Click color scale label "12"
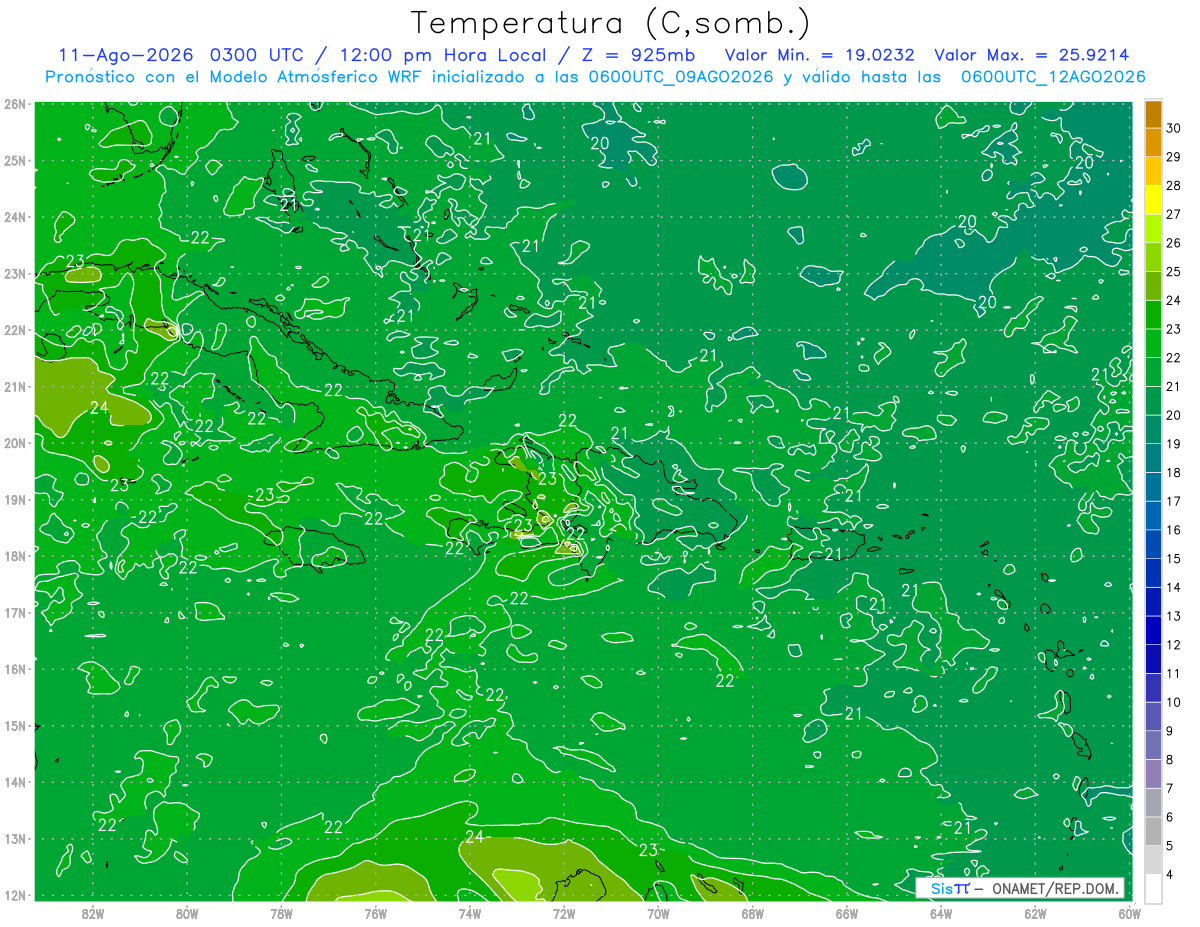 tap(1173, 644)
